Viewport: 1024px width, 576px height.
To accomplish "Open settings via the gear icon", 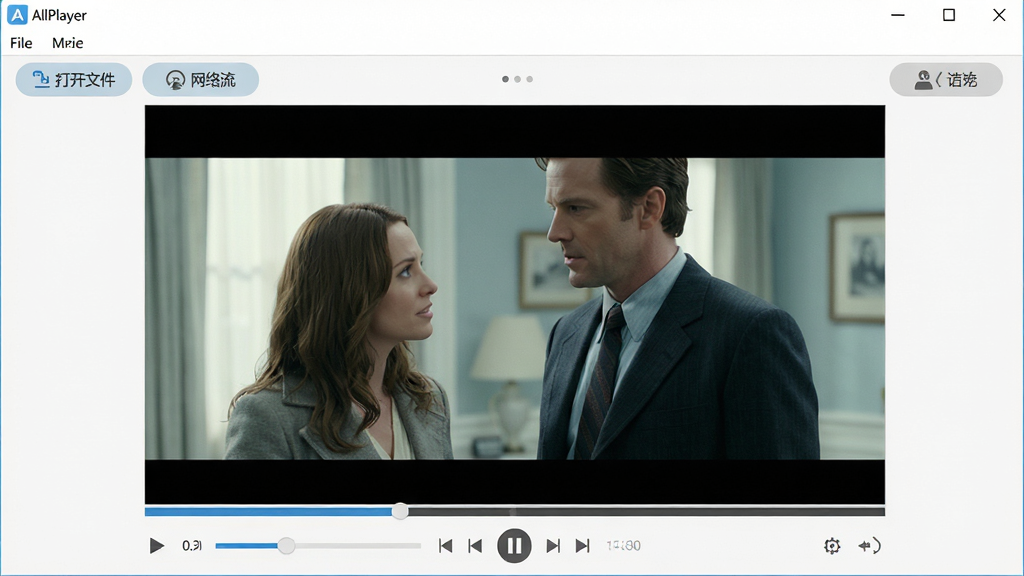I will click(x=831, y=545).
